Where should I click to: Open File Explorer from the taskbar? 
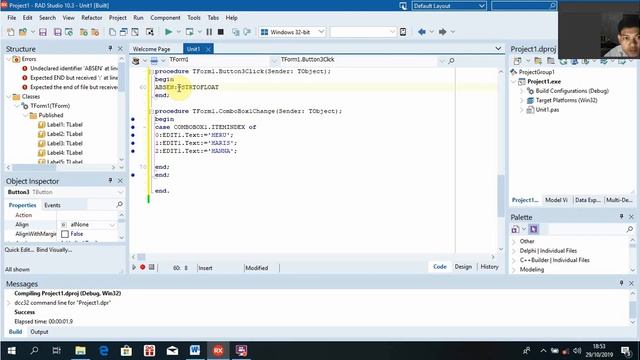[80, 350]
